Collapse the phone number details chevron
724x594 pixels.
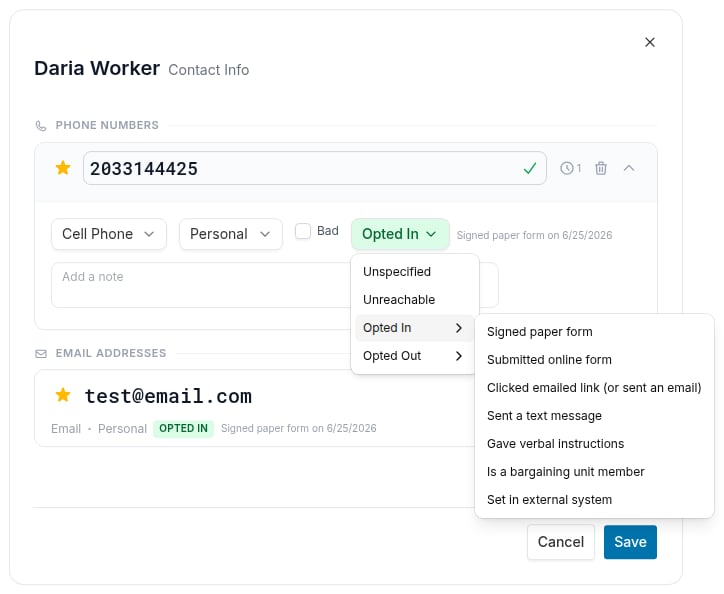tap(629, 168)
